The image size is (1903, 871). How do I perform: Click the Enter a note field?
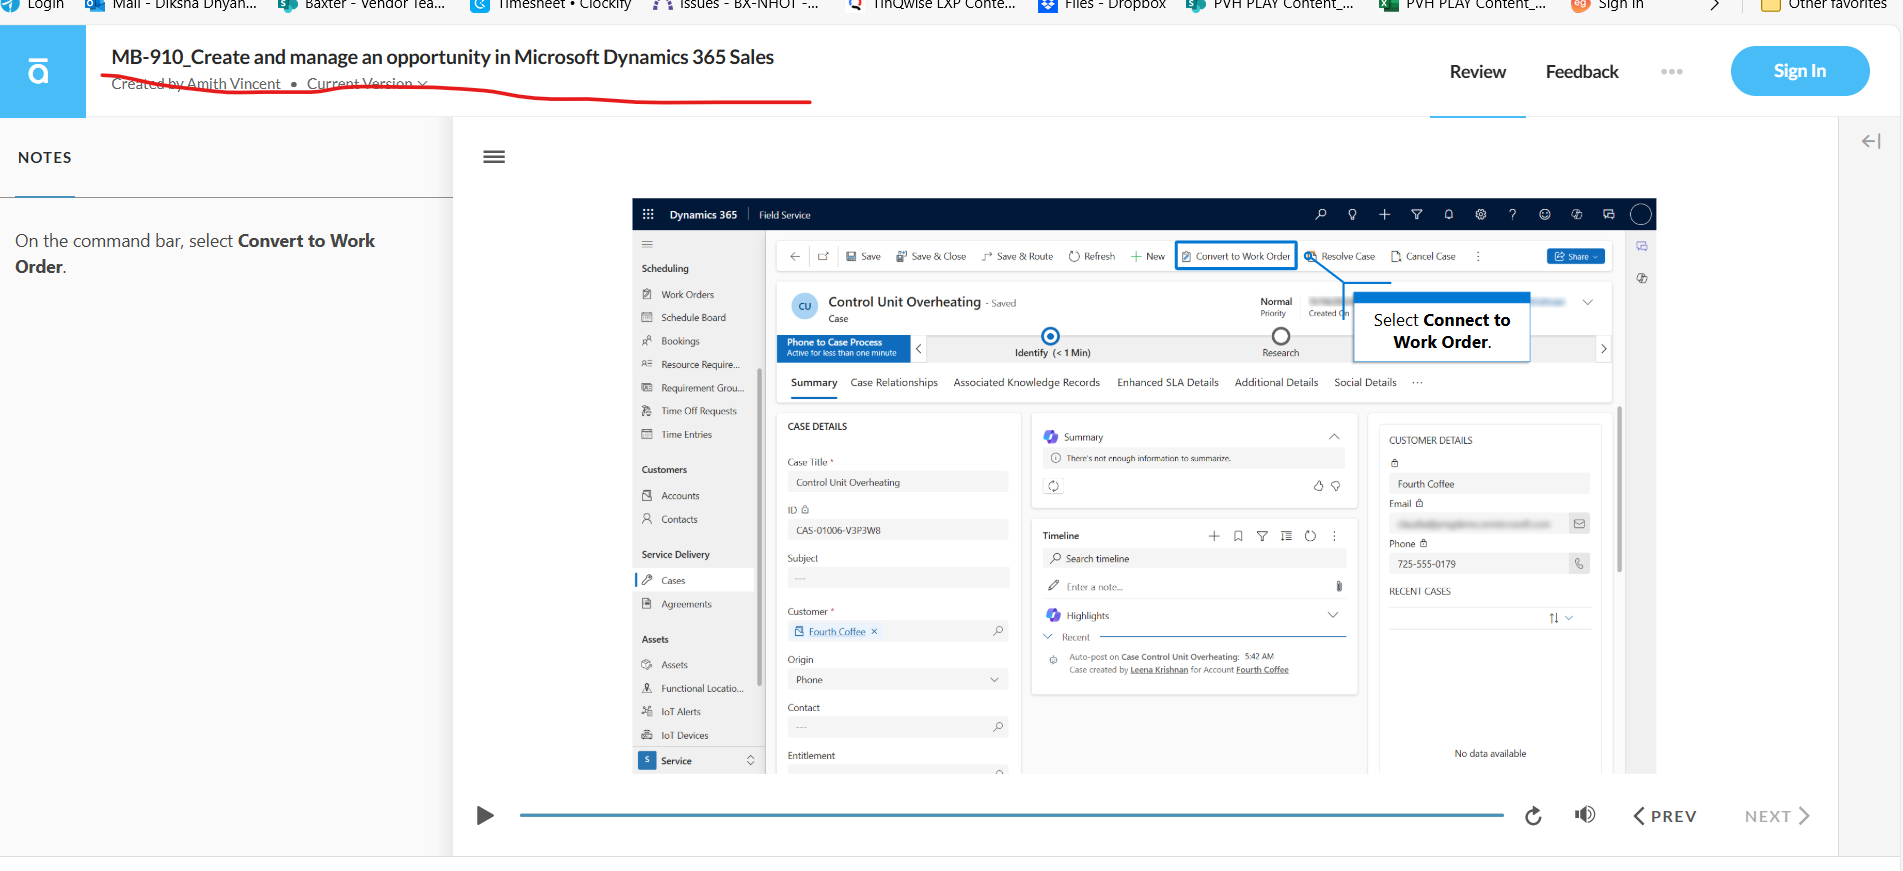click(x=1194, y=587)
